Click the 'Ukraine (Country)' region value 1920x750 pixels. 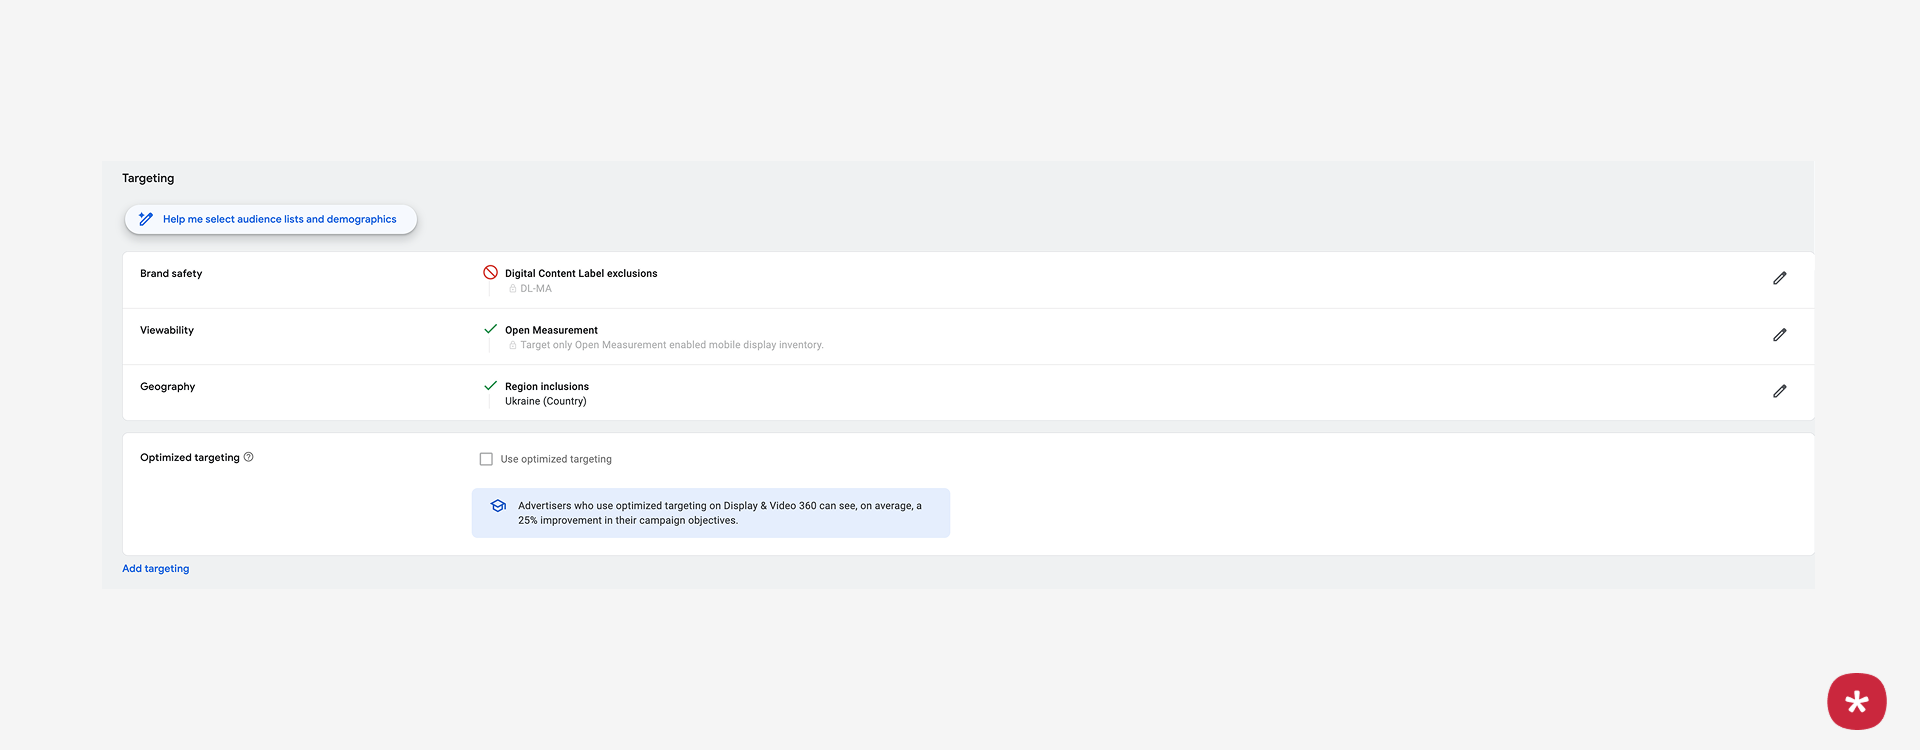545,401
